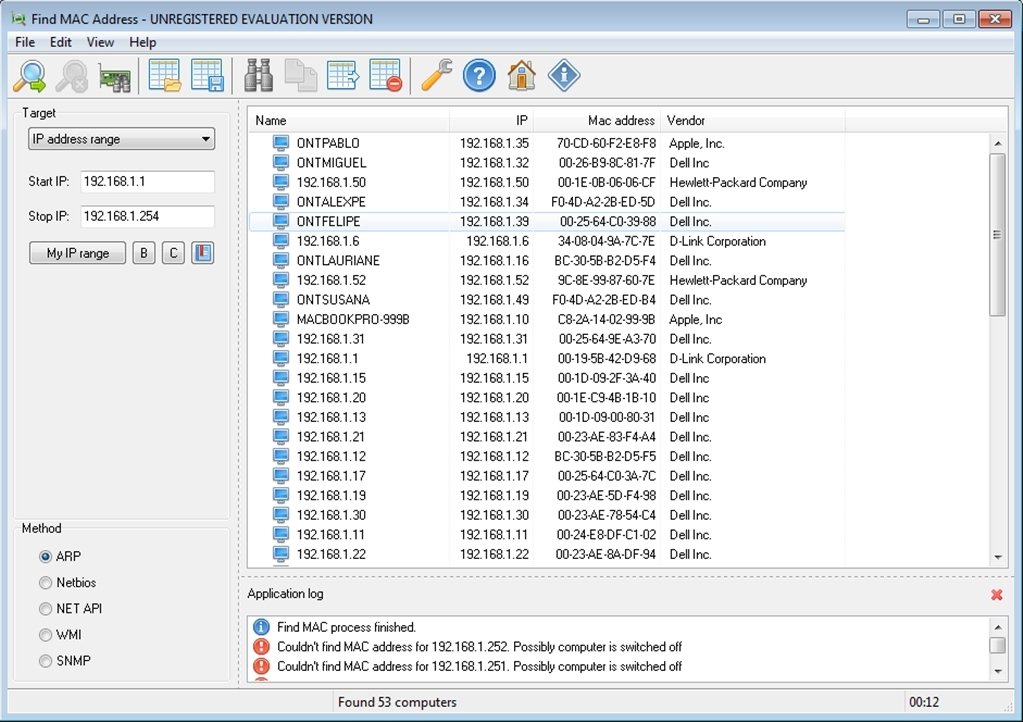Click computer icon beside ONTLAURIANE

click(x=281, y=260)
